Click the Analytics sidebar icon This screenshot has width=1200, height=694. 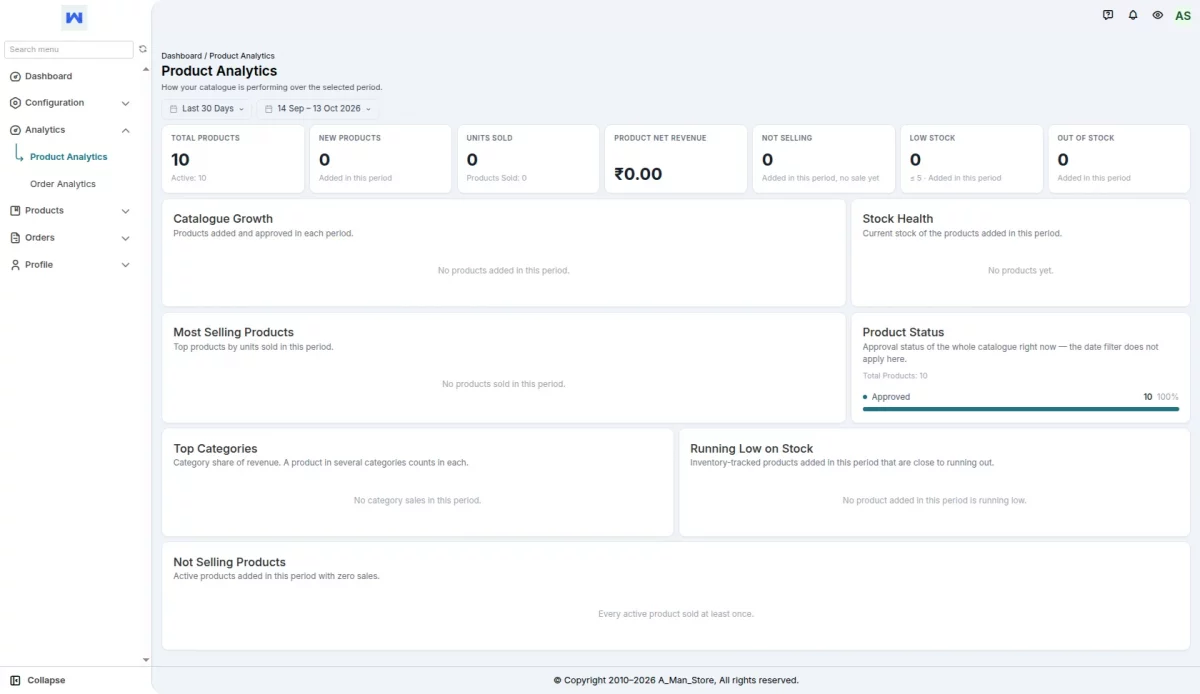point(15,130)
